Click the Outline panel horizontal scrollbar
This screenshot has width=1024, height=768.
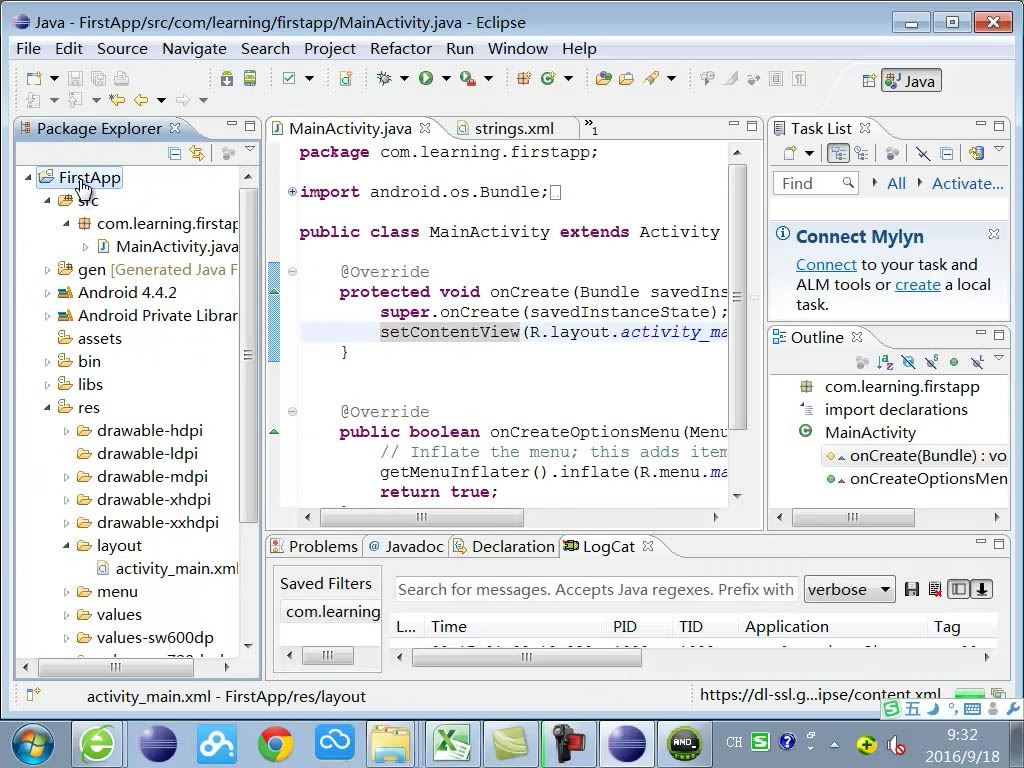click(x=853, y=517)
